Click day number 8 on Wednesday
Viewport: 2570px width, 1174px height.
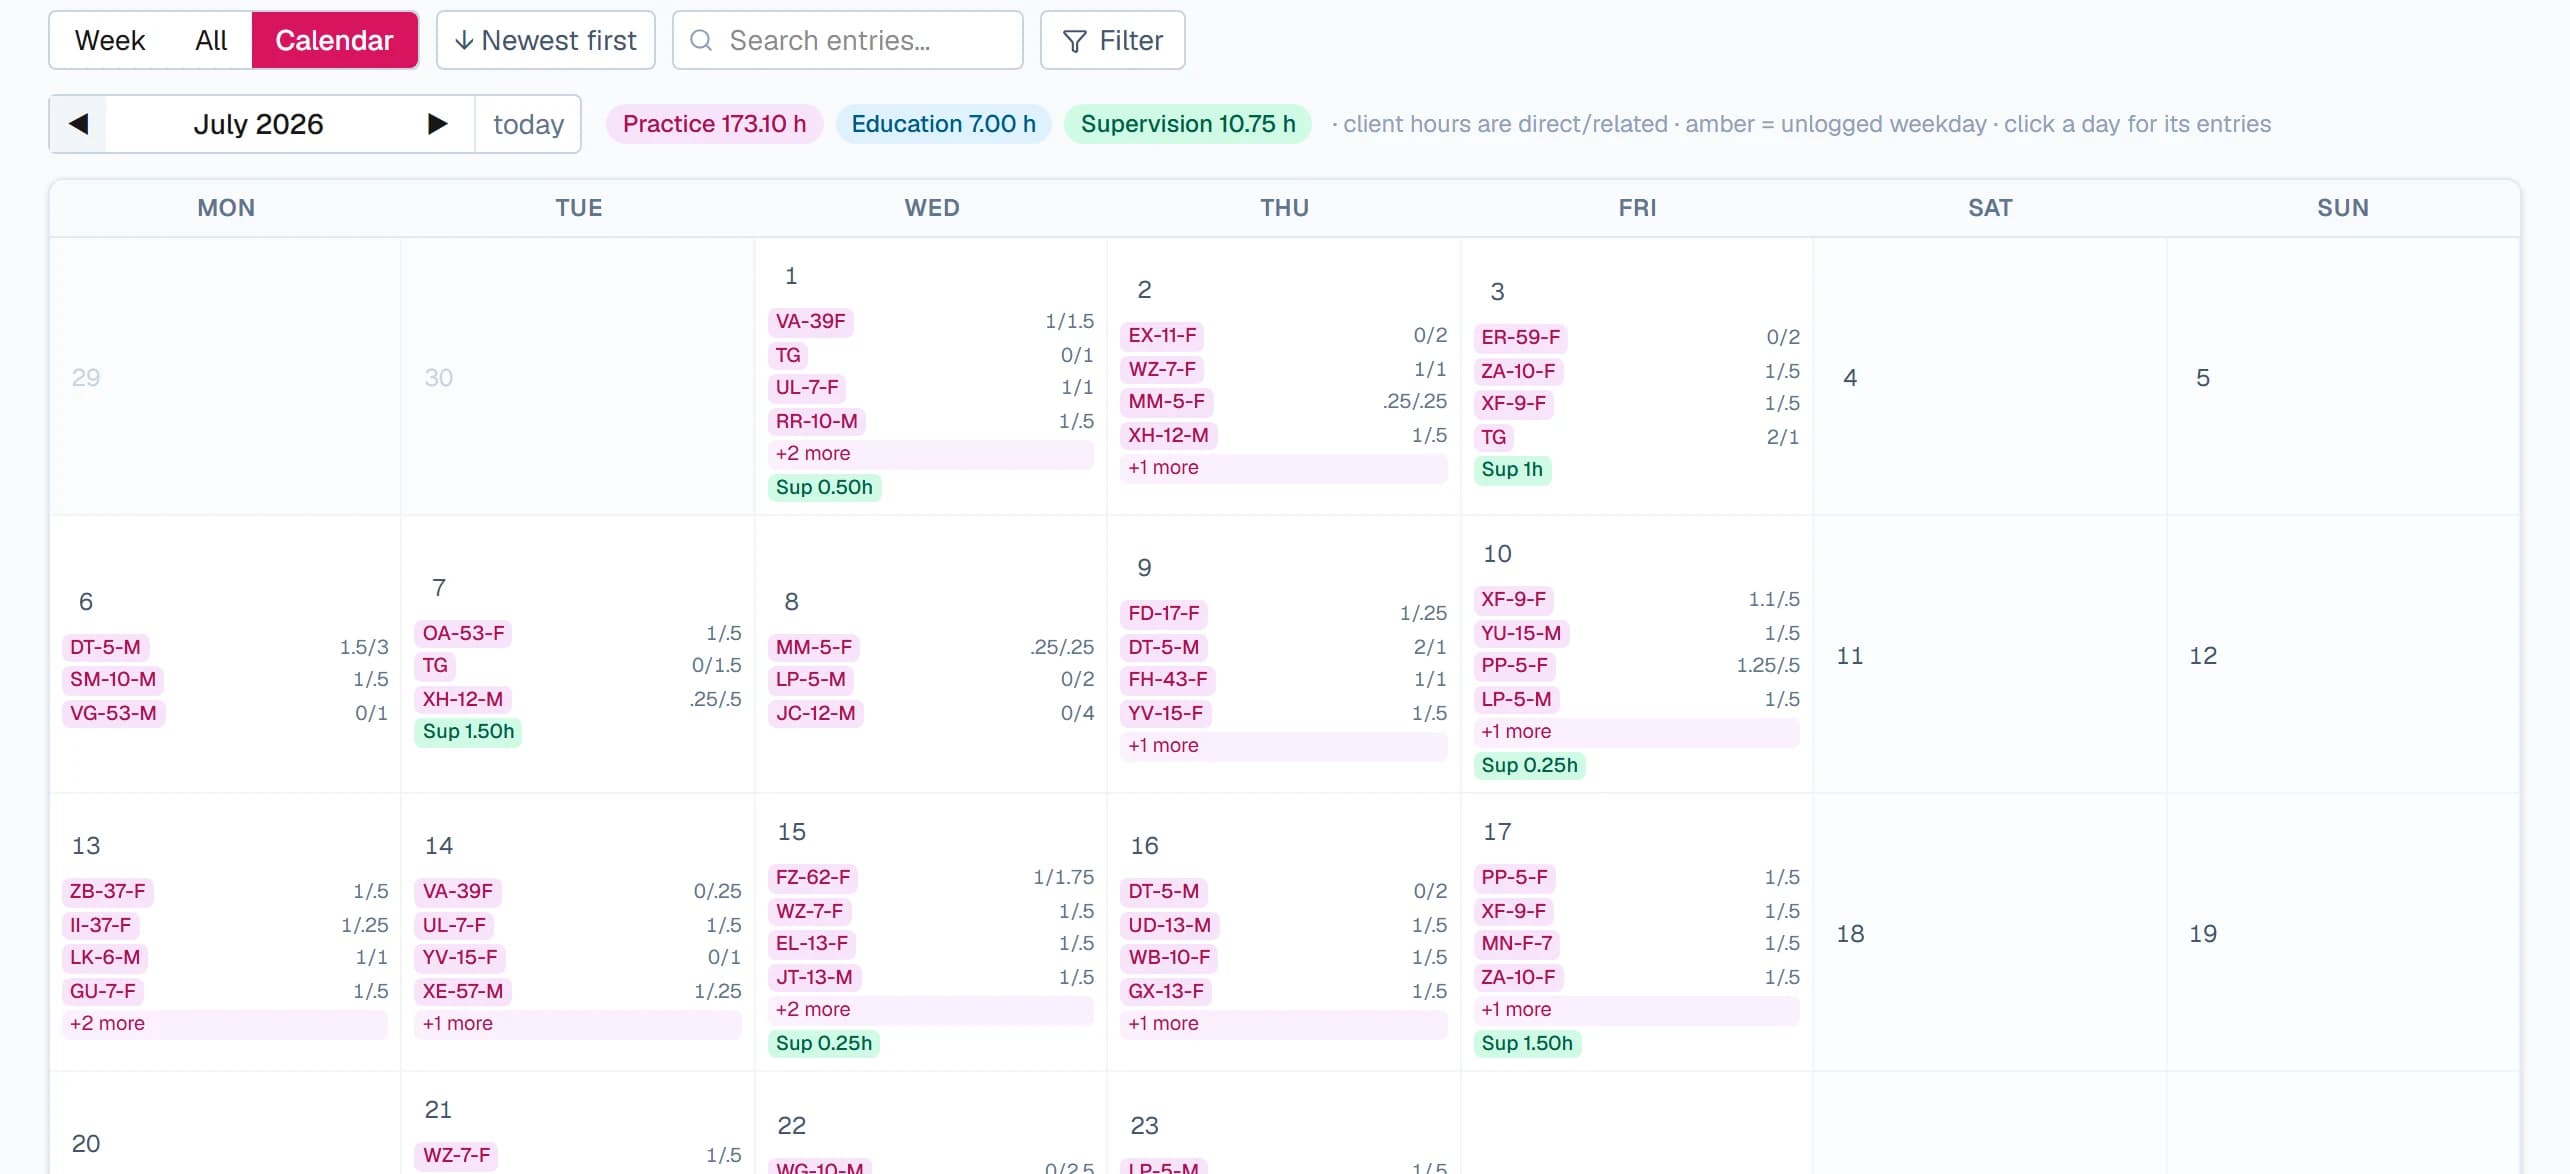[791, 602]
